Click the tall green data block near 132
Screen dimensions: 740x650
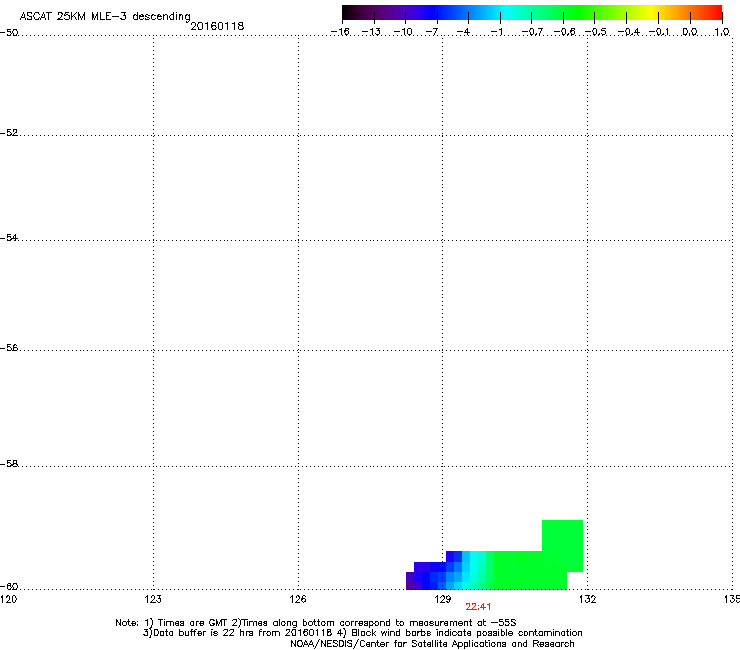pos(562,546)
